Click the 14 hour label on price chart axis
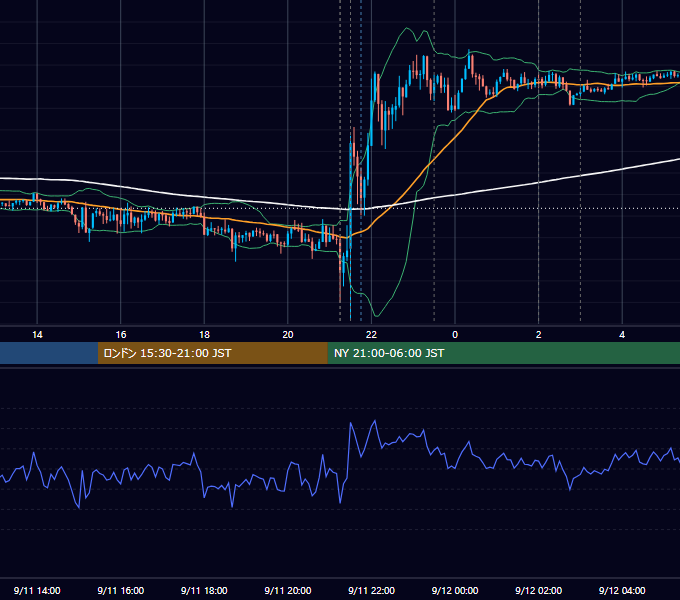This screenshot has width=680, height=600. [x=37, y=335]
